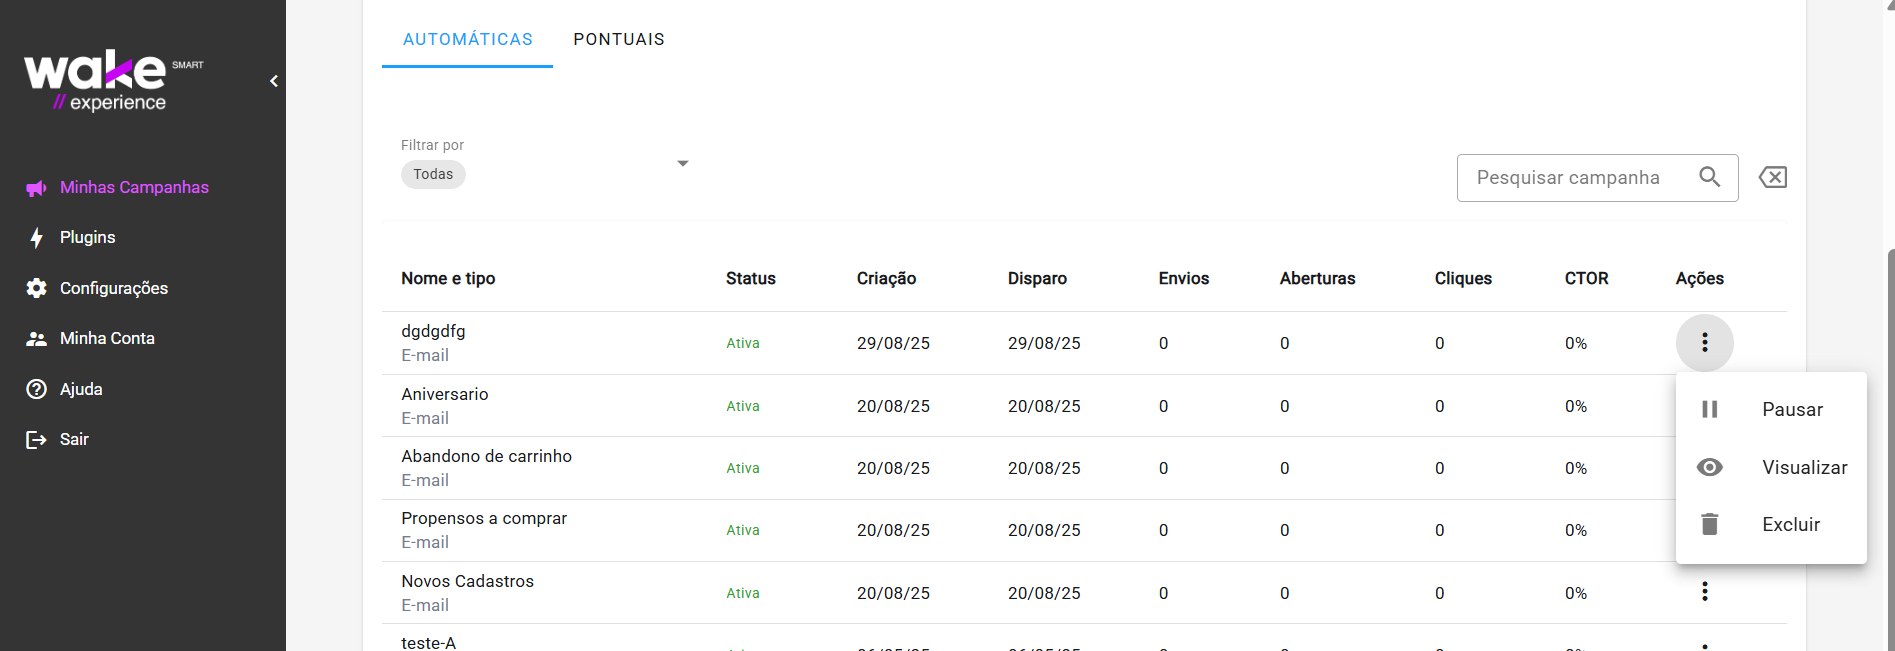The image size is (1895, 651).
Task: Collapse the sidebar with the chevron arrow
Action: tap(274, 81)
